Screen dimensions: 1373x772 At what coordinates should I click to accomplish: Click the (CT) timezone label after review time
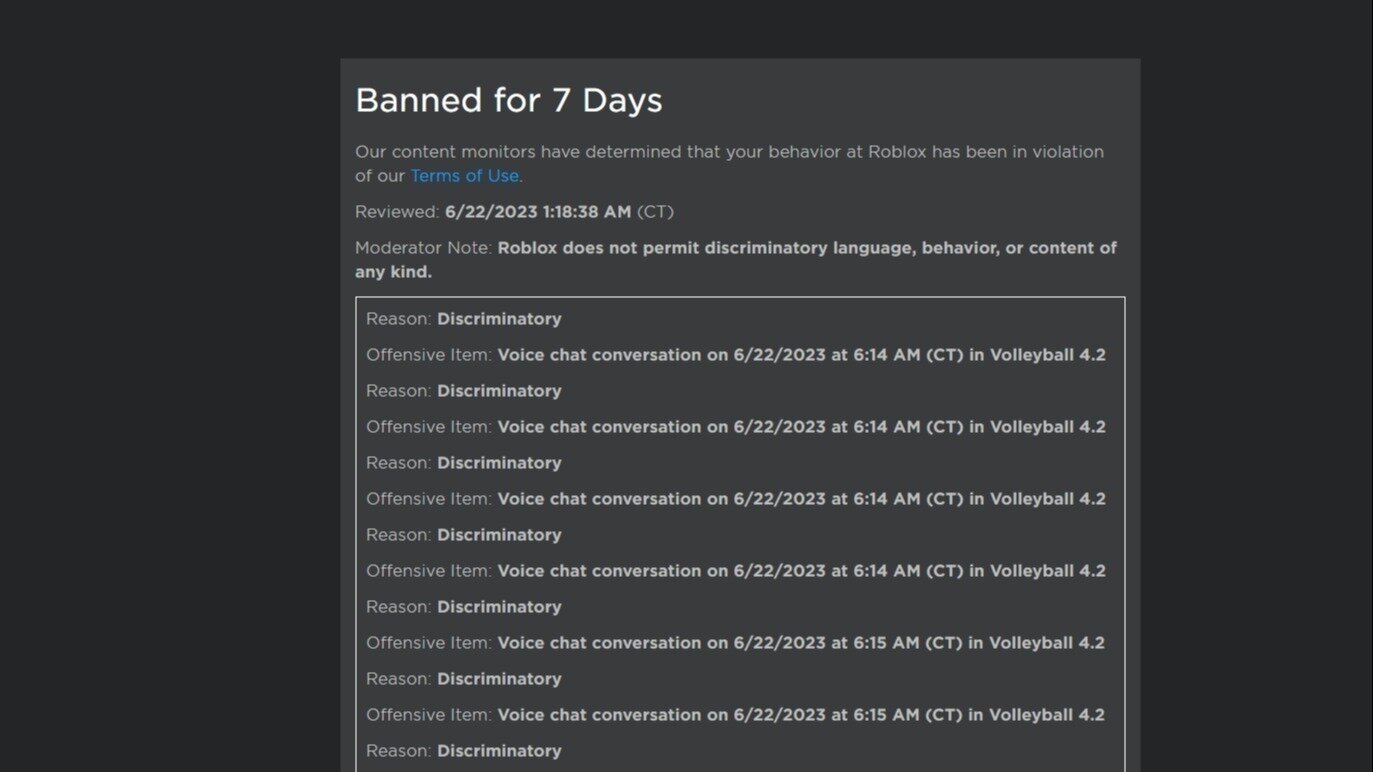(654, 211)
